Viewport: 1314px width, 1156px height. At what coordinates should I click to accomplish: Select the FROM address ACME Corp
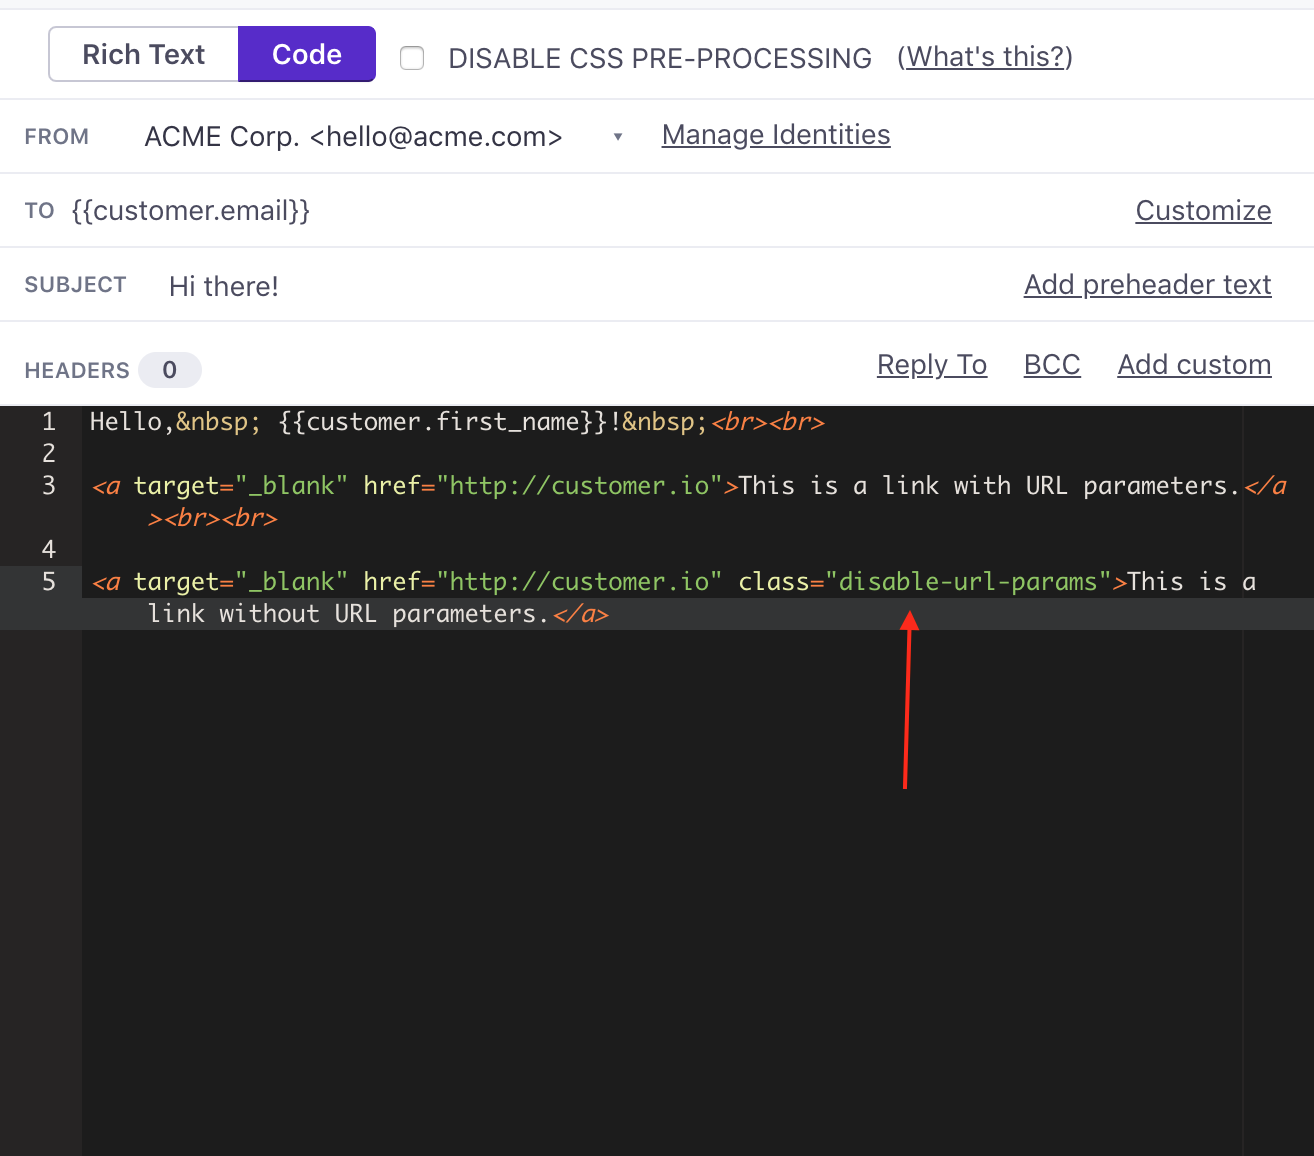pos(353,136)
